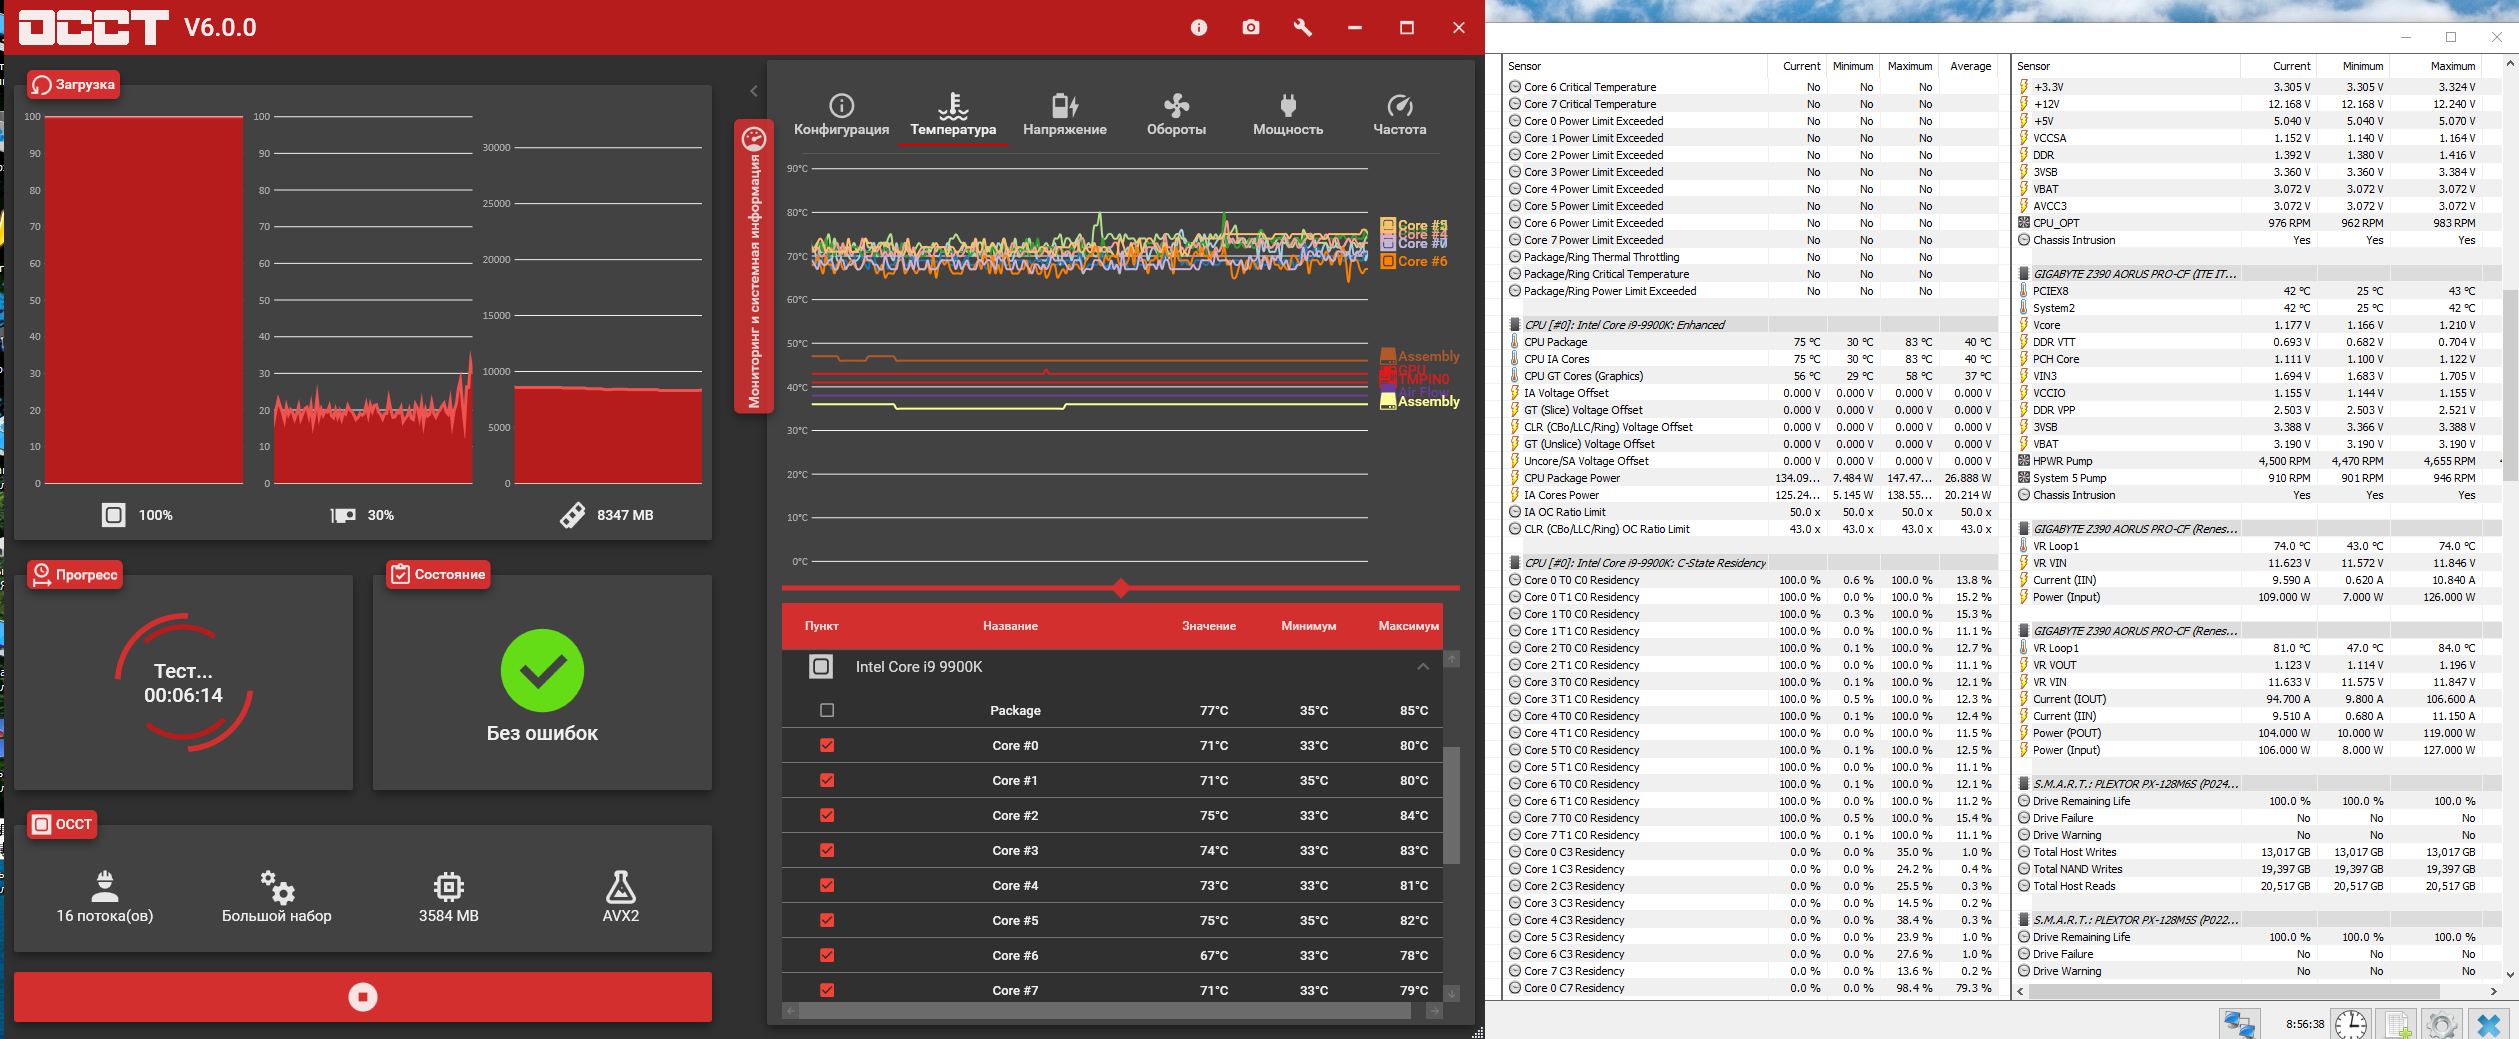Toggle the Core #6 checkbox
The width and height of the screenshot is (2519, 1039).
click(827, 955)
